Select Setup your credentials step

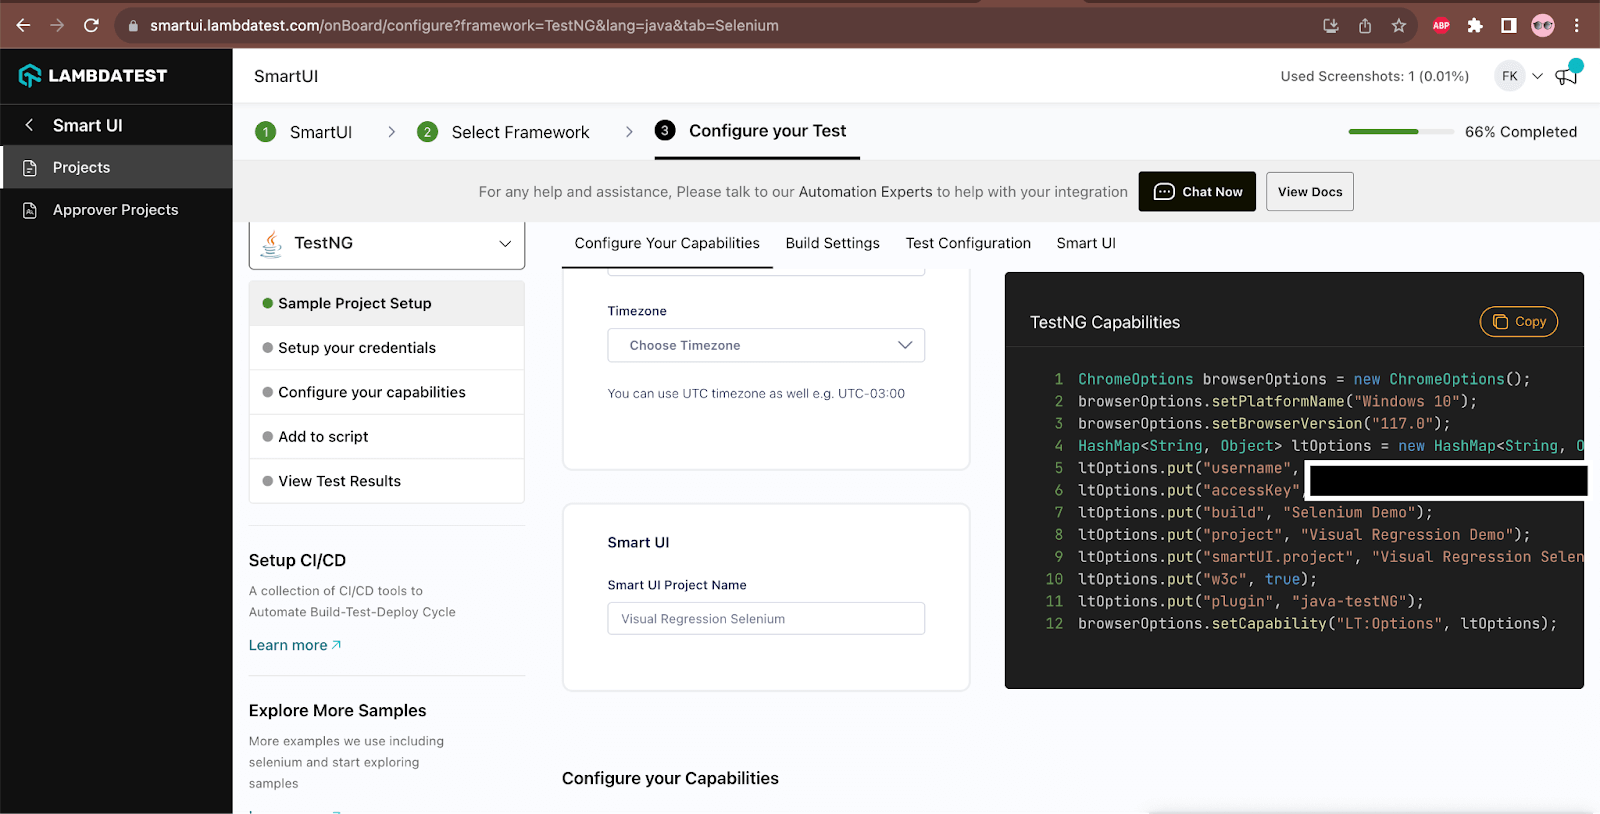tap(386, 348)
